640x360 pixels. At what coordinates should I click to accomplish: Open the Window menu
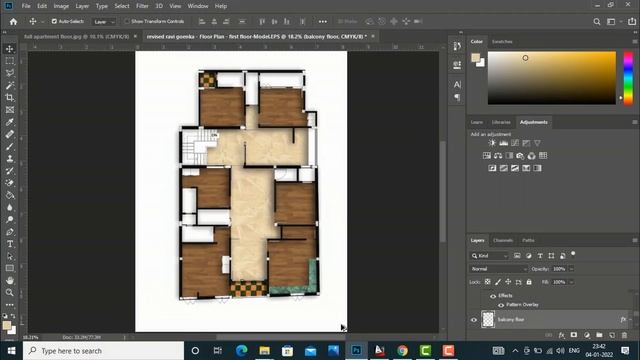tap(198, 6)
